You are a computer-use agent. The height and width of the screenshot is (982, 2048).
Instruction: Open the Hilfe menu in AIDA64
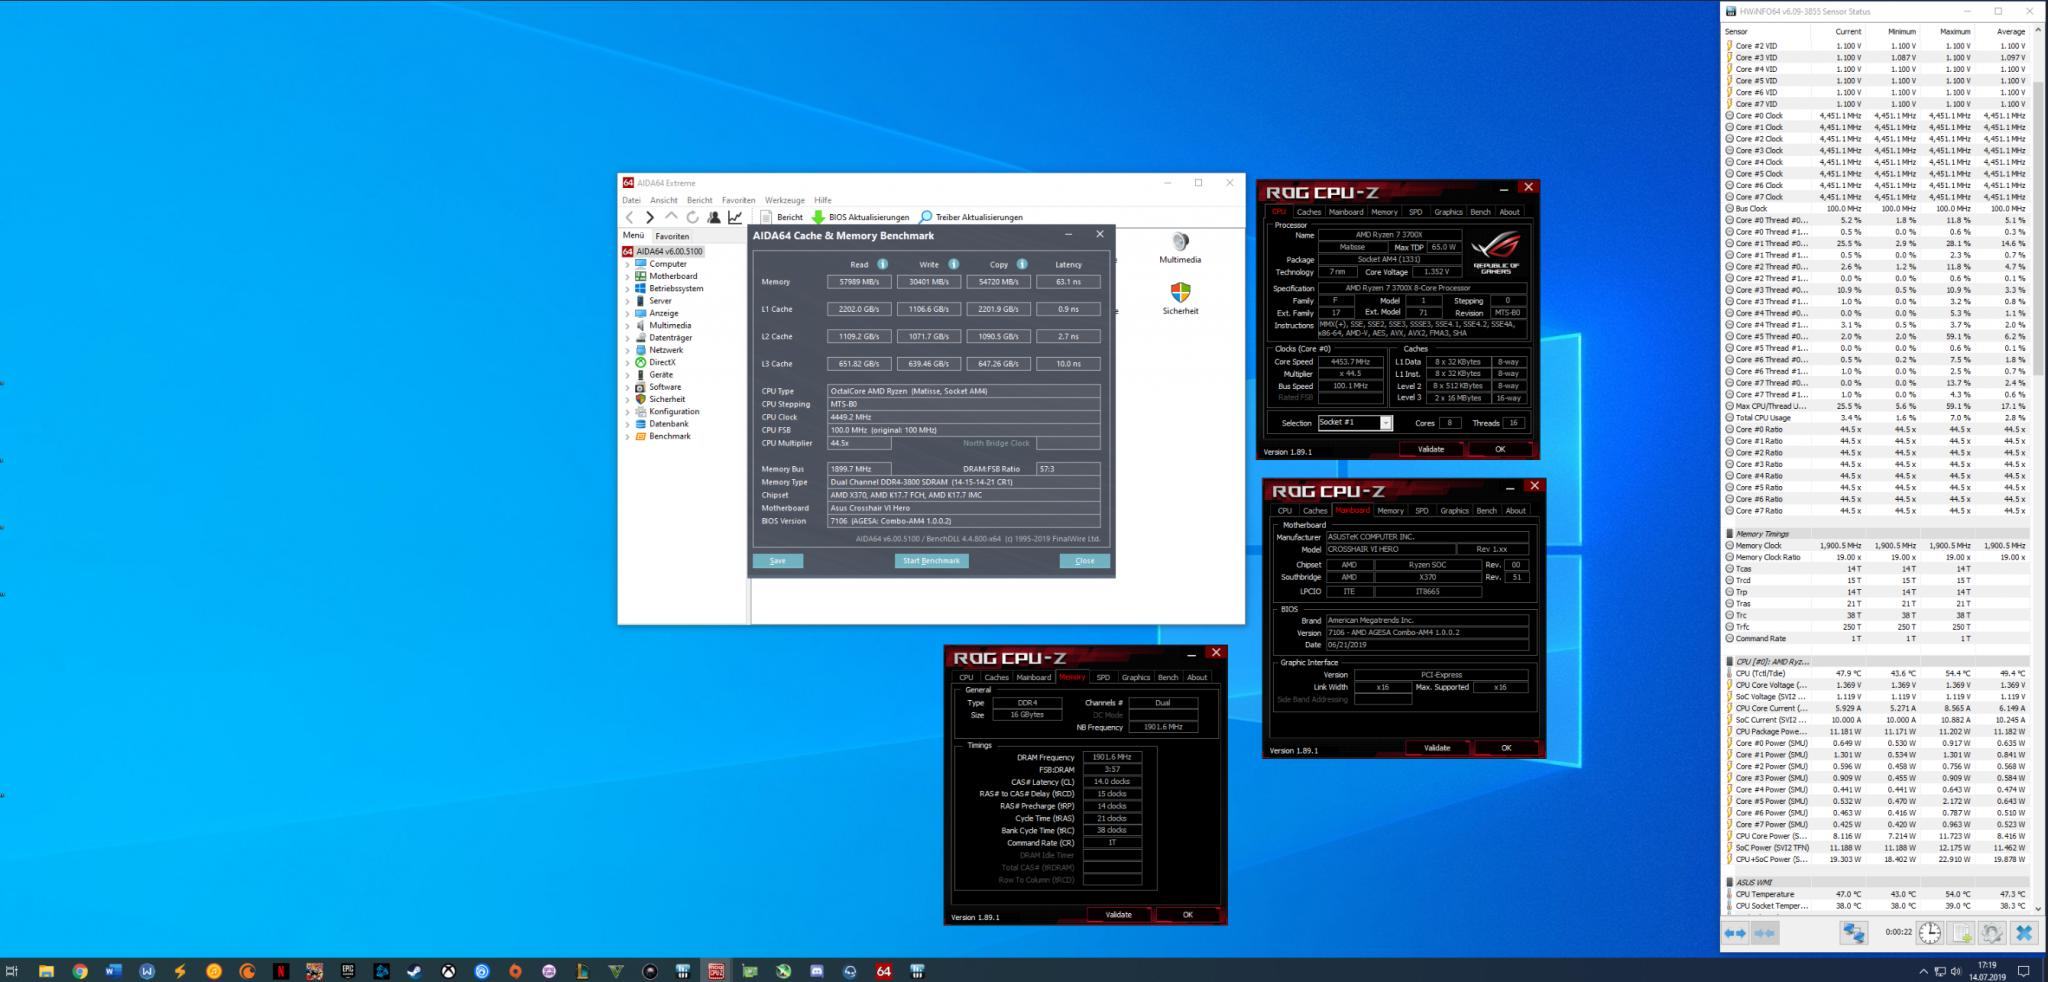tap(823, 200)
